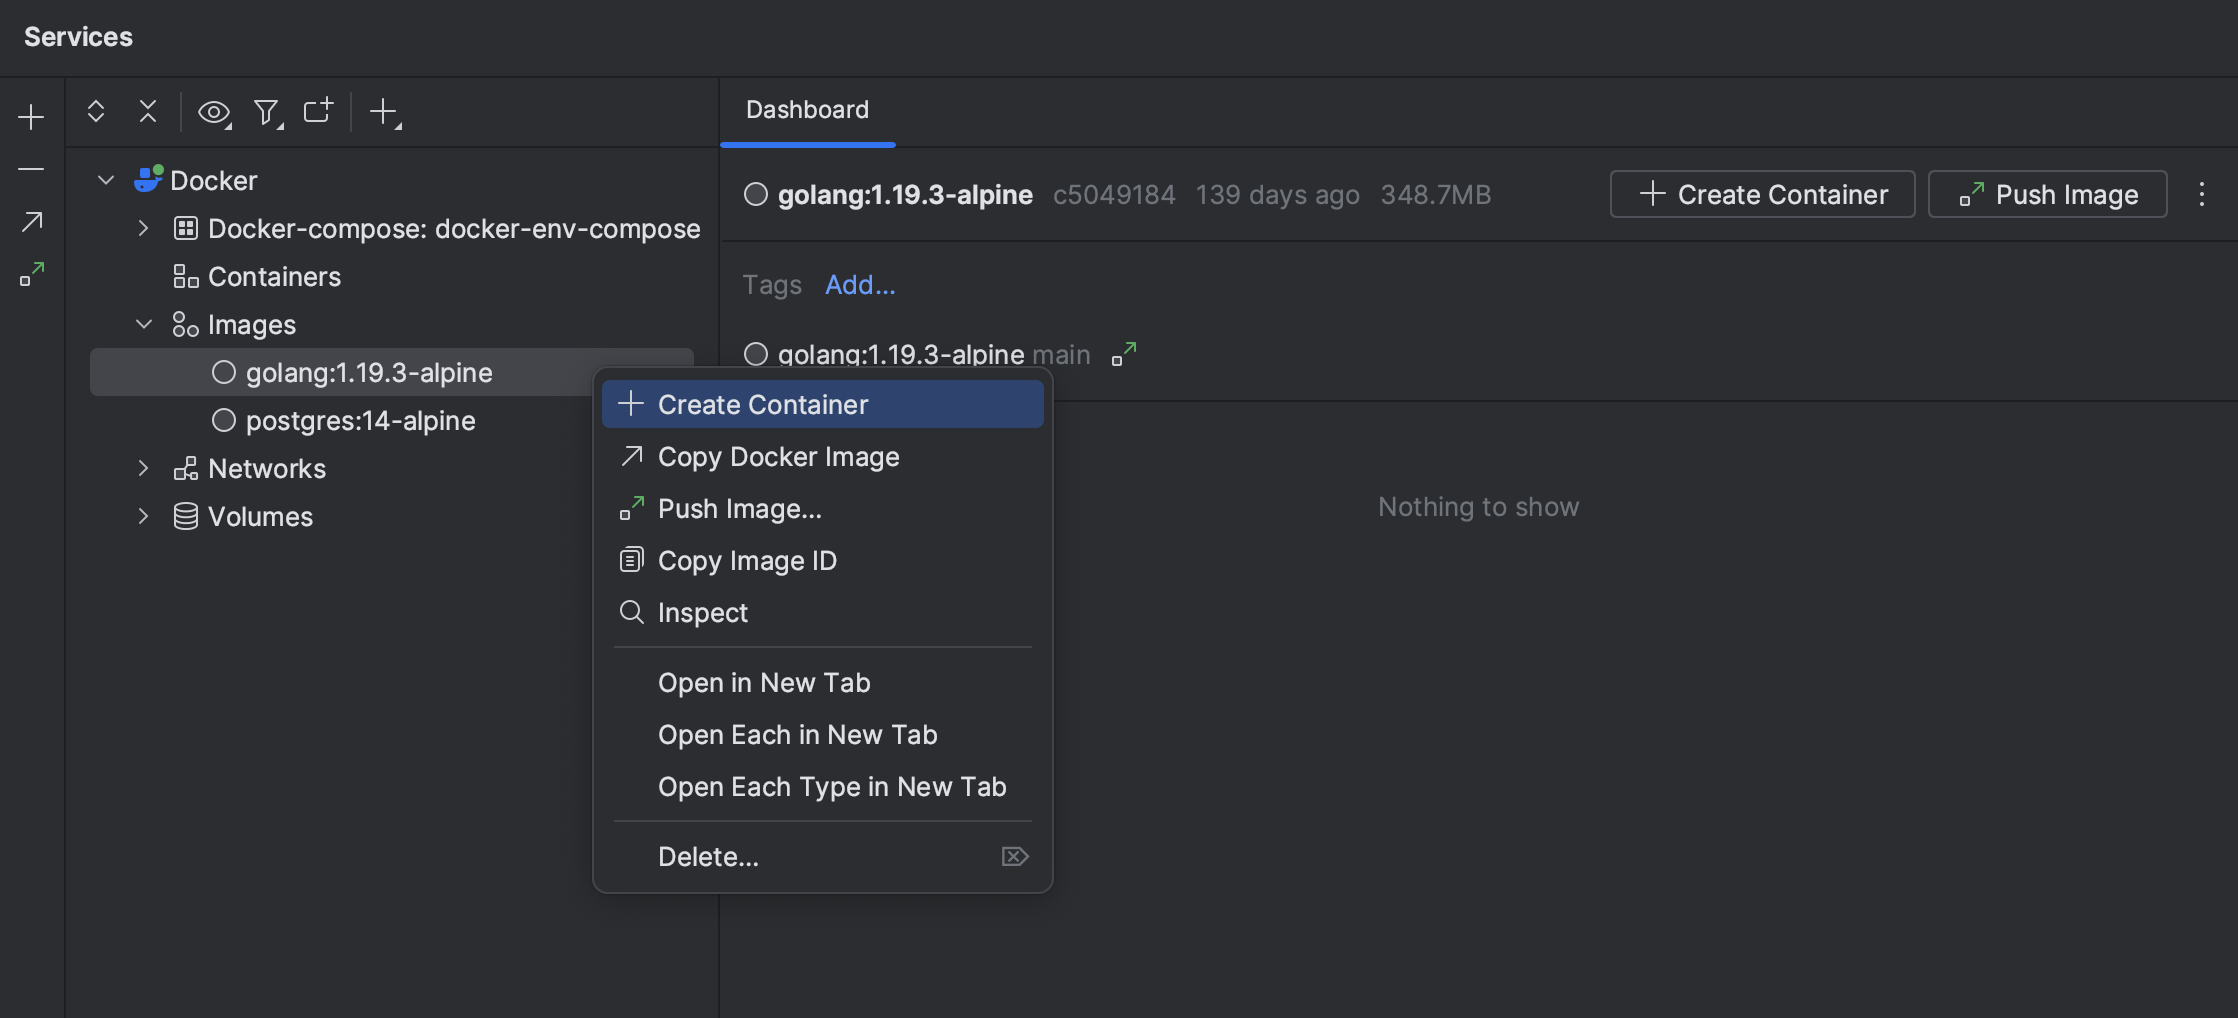
Task: Click the collapse all icon in toolbar
Action: 147,111
